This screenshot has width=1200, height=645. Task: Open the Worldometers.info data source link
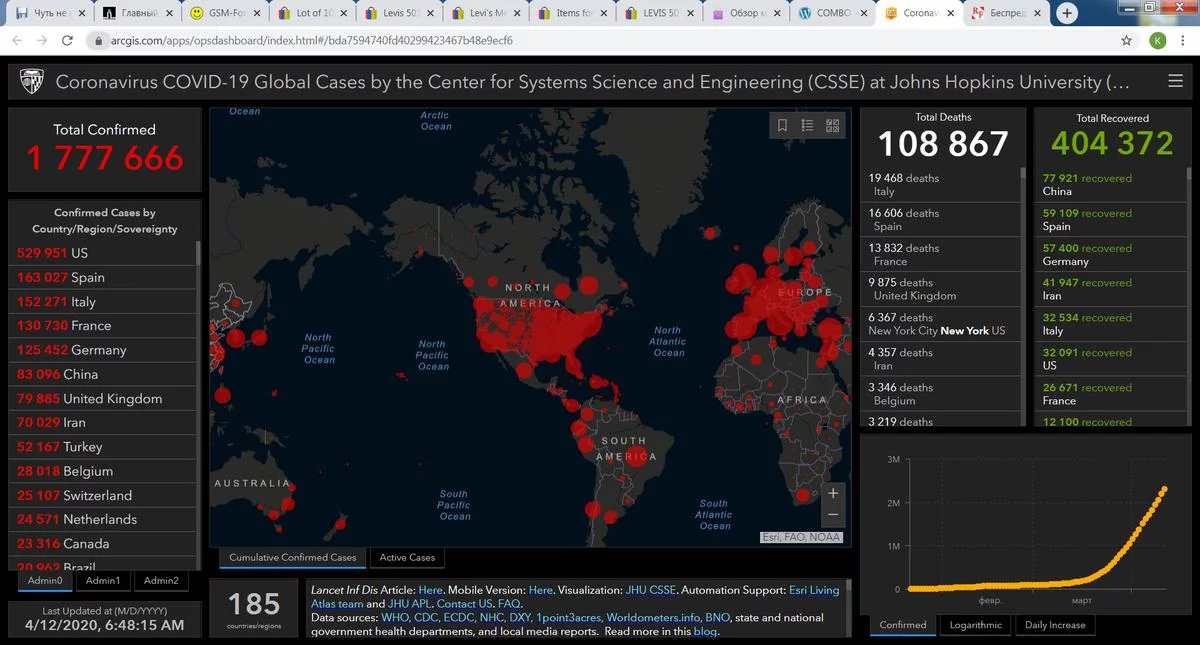tap(652, 618)
